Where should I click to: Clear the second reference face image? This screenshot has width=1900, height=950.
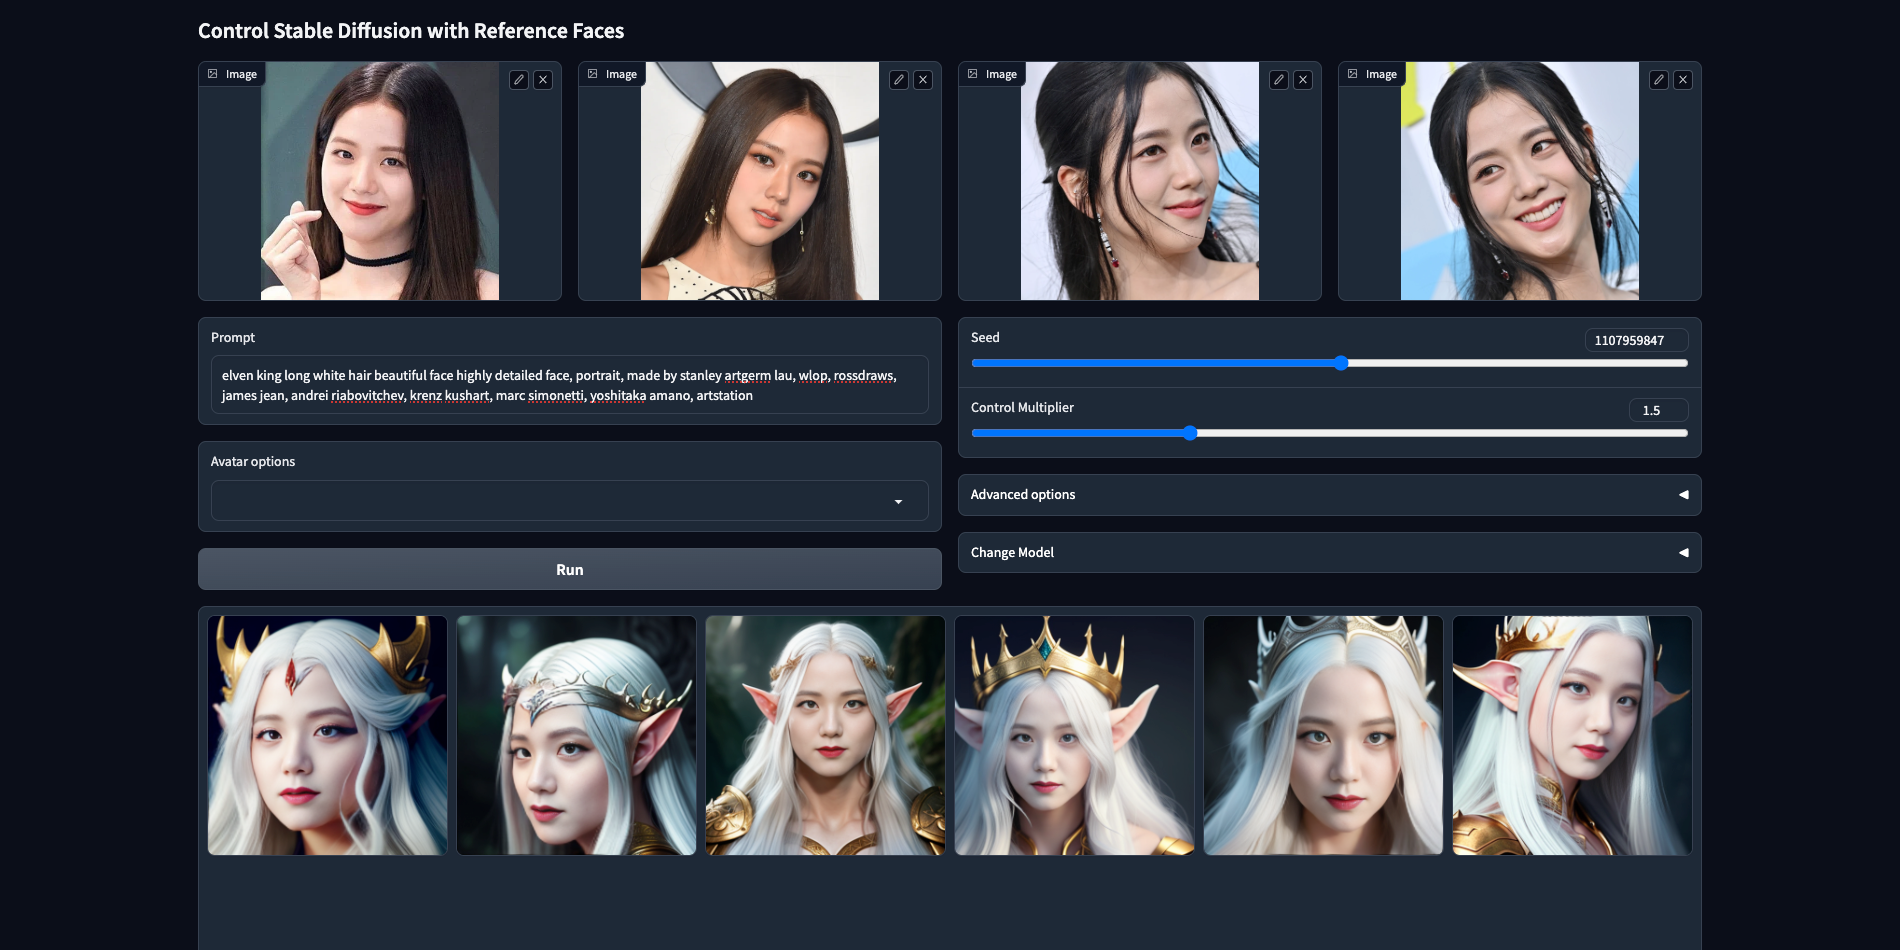[x=923, y=80]
